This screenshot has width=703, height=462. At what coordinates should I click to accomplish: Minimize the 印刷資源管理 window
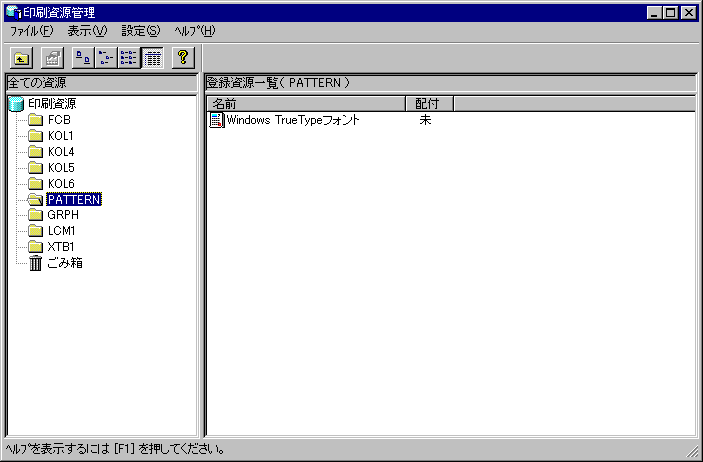pos(654,13)
